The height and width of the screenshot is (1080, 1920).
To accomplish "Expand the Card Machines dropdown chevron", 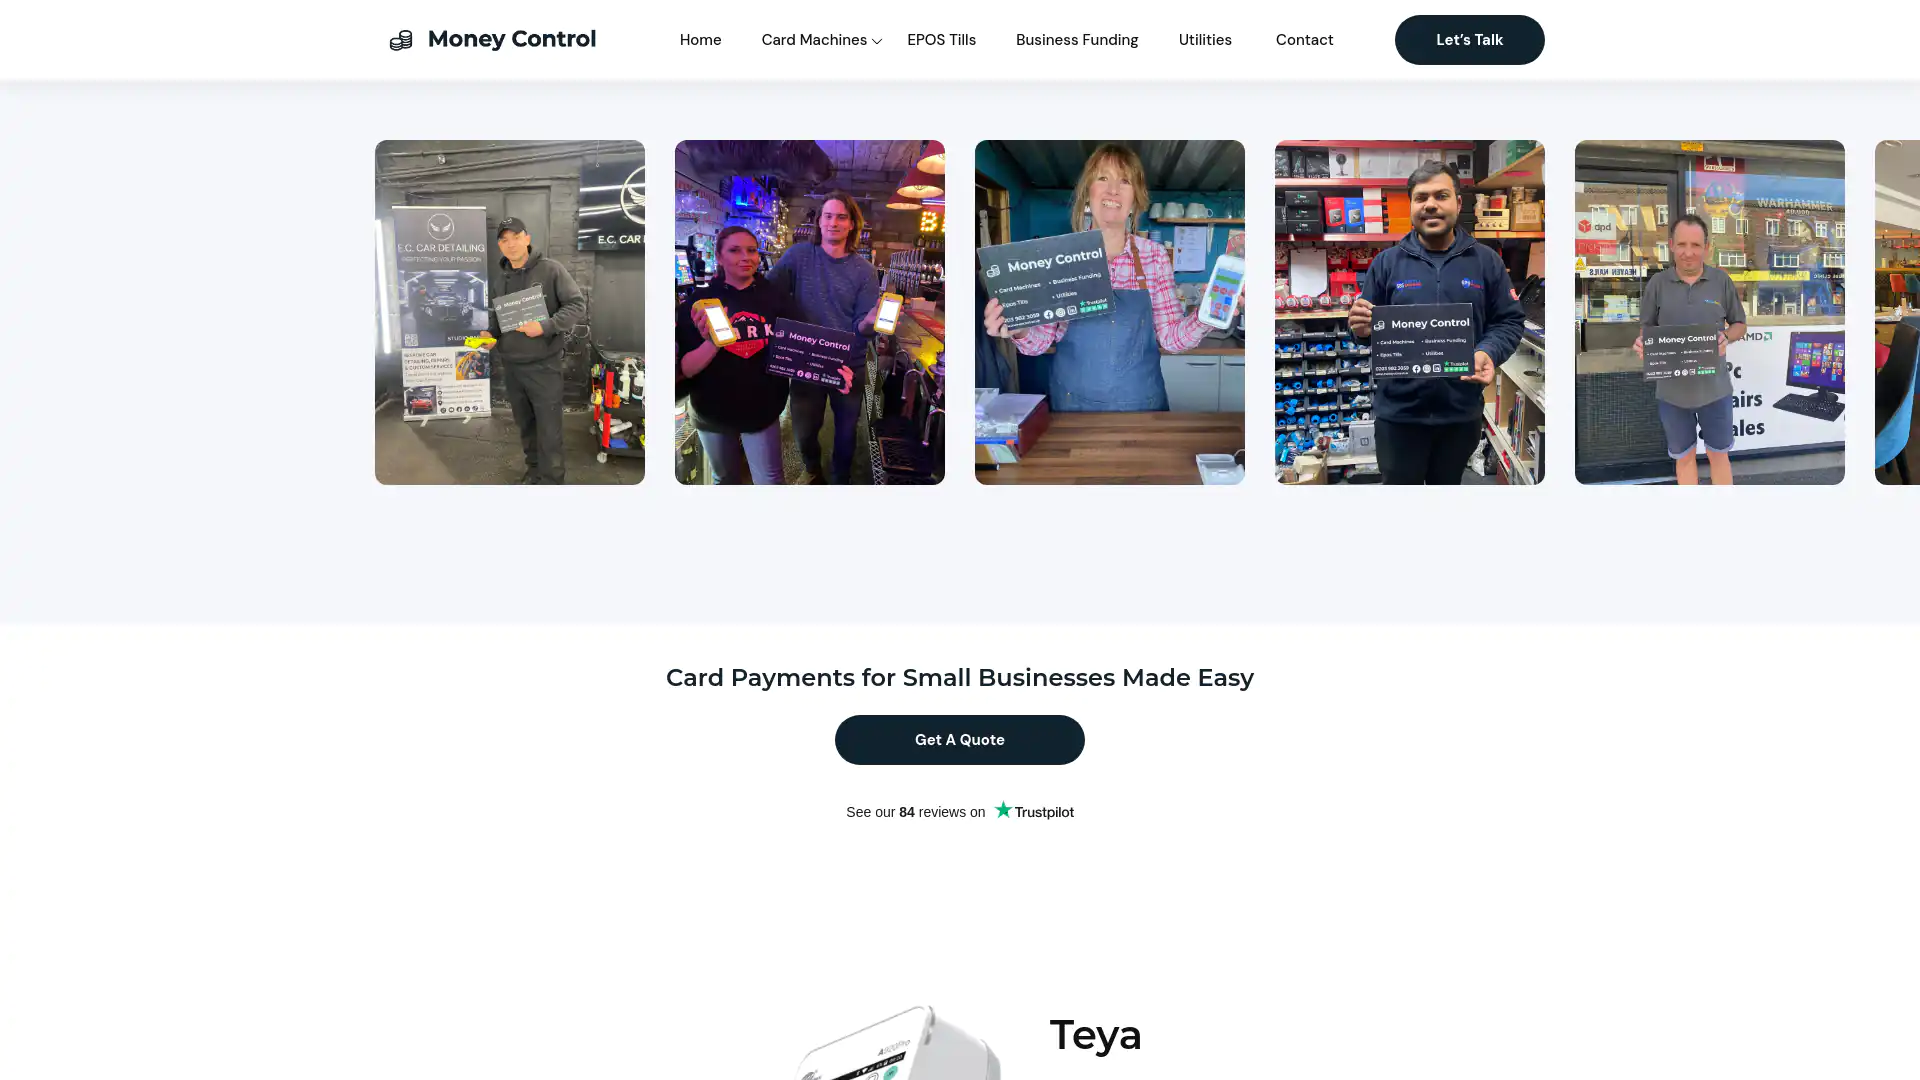I will pyautogui.click(x=877, y=41).
